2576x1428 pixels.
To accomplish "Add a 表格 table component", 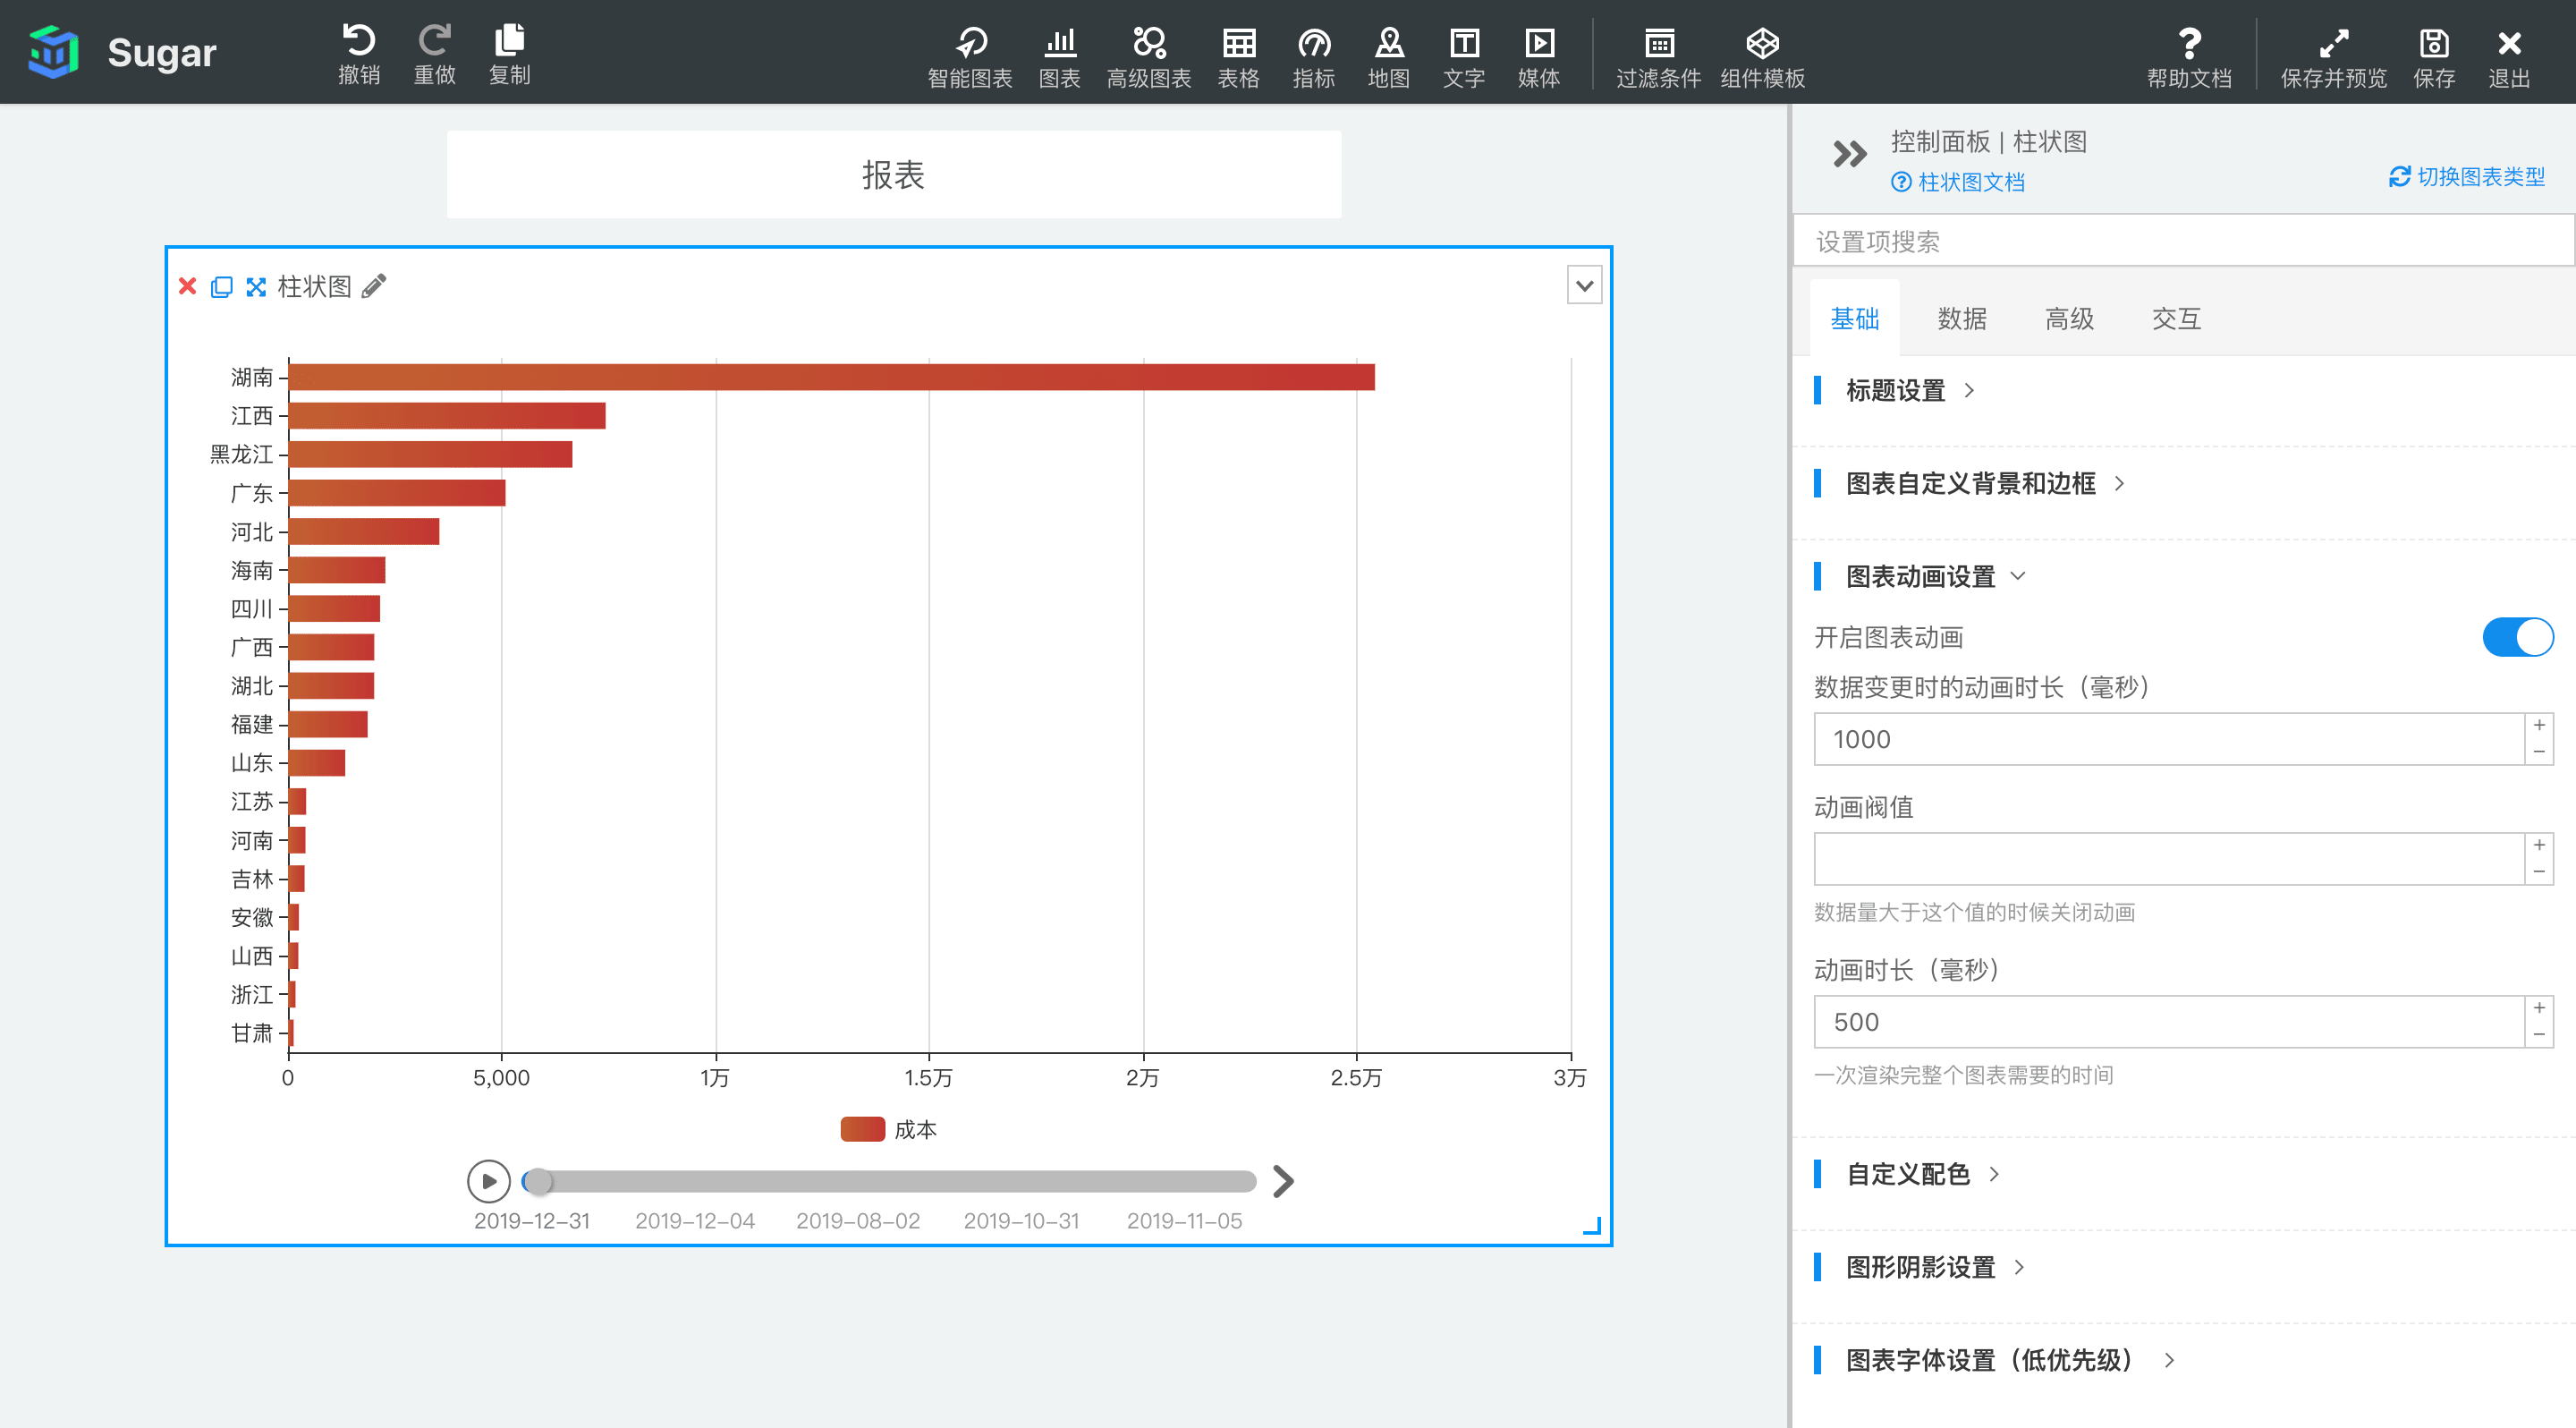I will tap(1238, 57).
